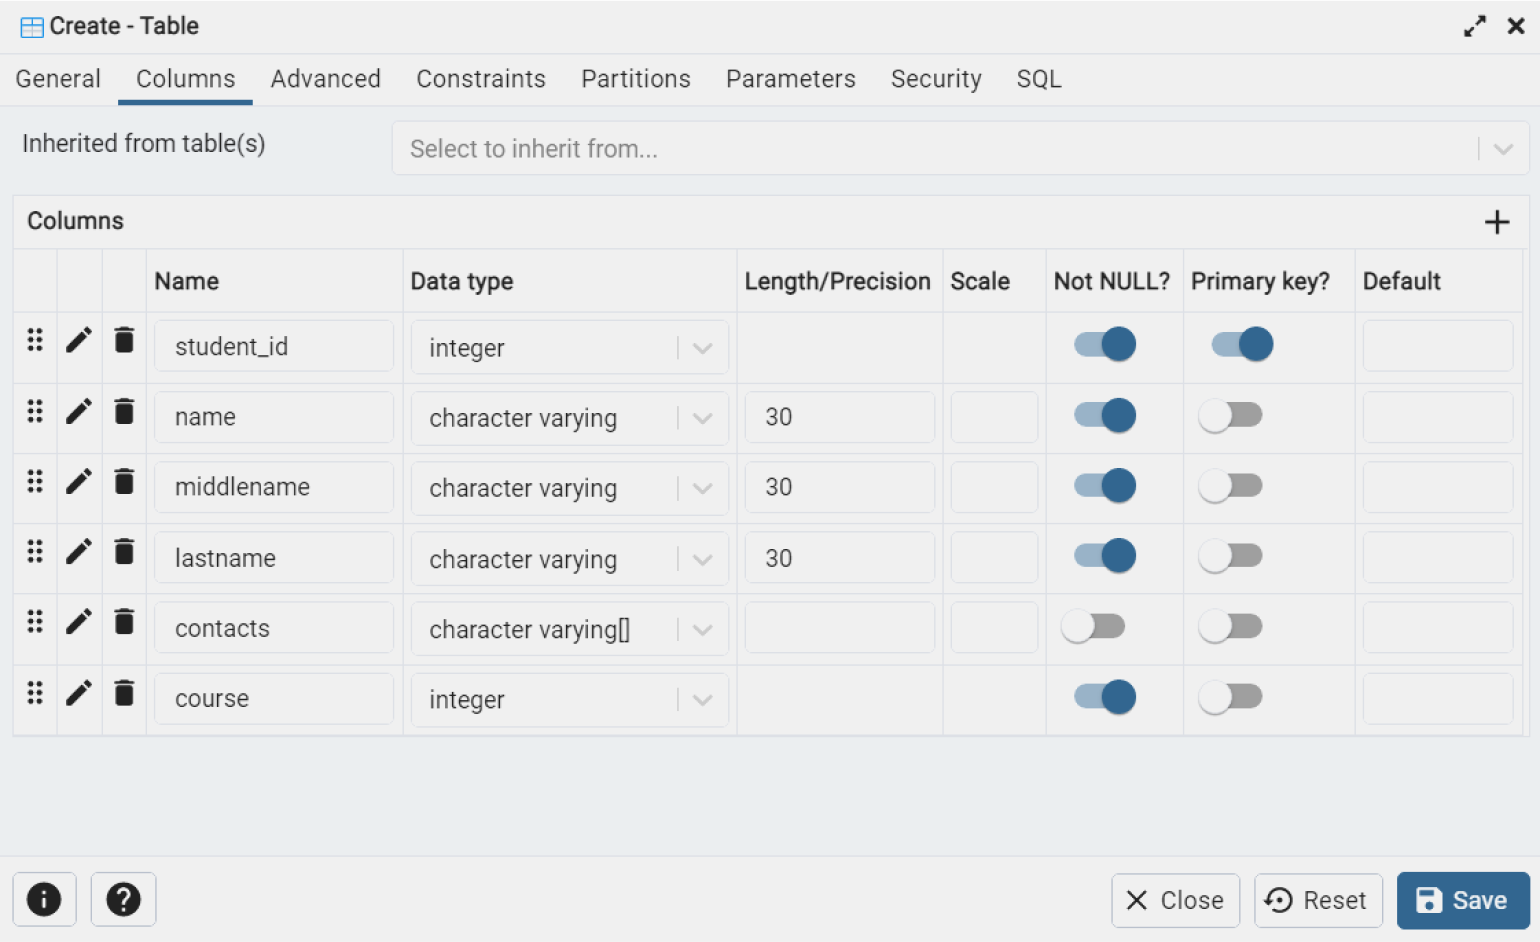Open the help question mark button
The height and width of the screenshot is (942, 1540).
[123, 899]
